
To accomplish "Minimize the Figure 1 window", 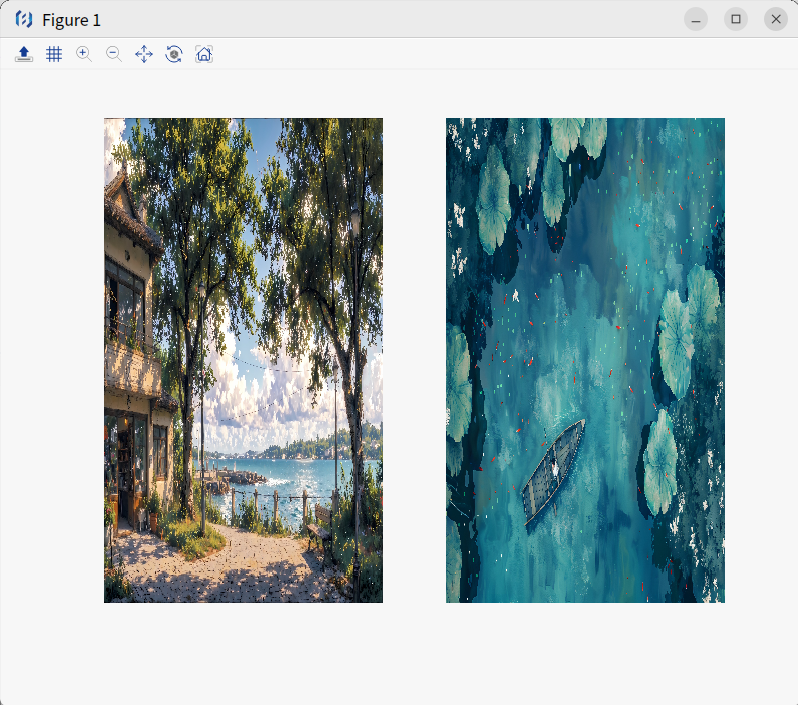I will (x=696, y=19).
